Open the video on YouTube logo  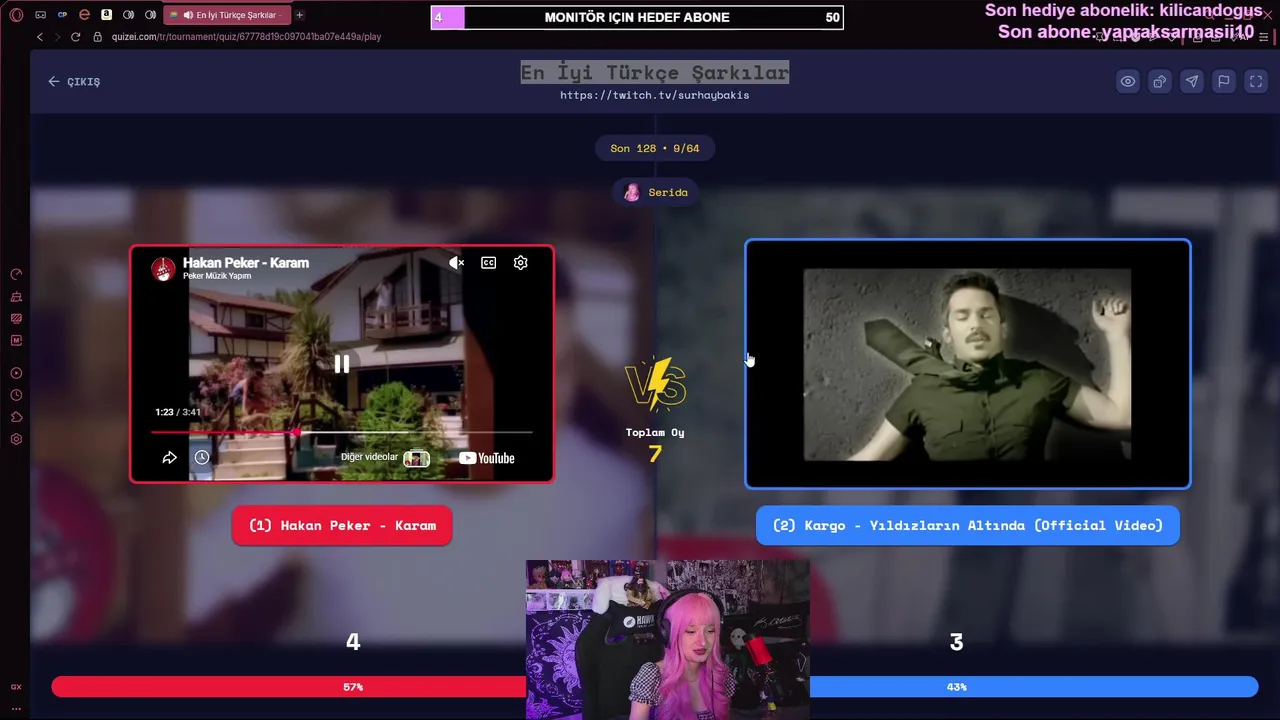pos(487,458)
